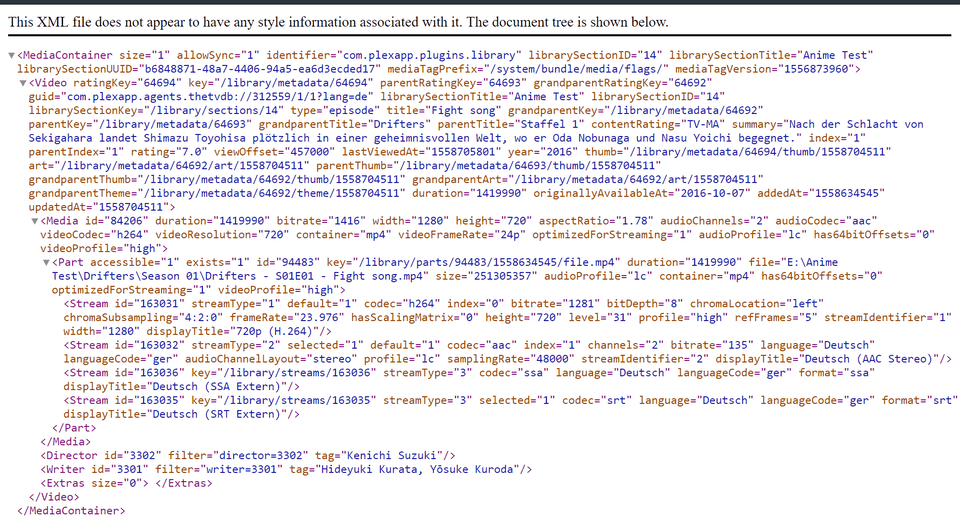Viewport: 960px width, 521px height.
Task: Click the originallyAvailableAt "2016-10-07" value
Action: pos(712,193)
